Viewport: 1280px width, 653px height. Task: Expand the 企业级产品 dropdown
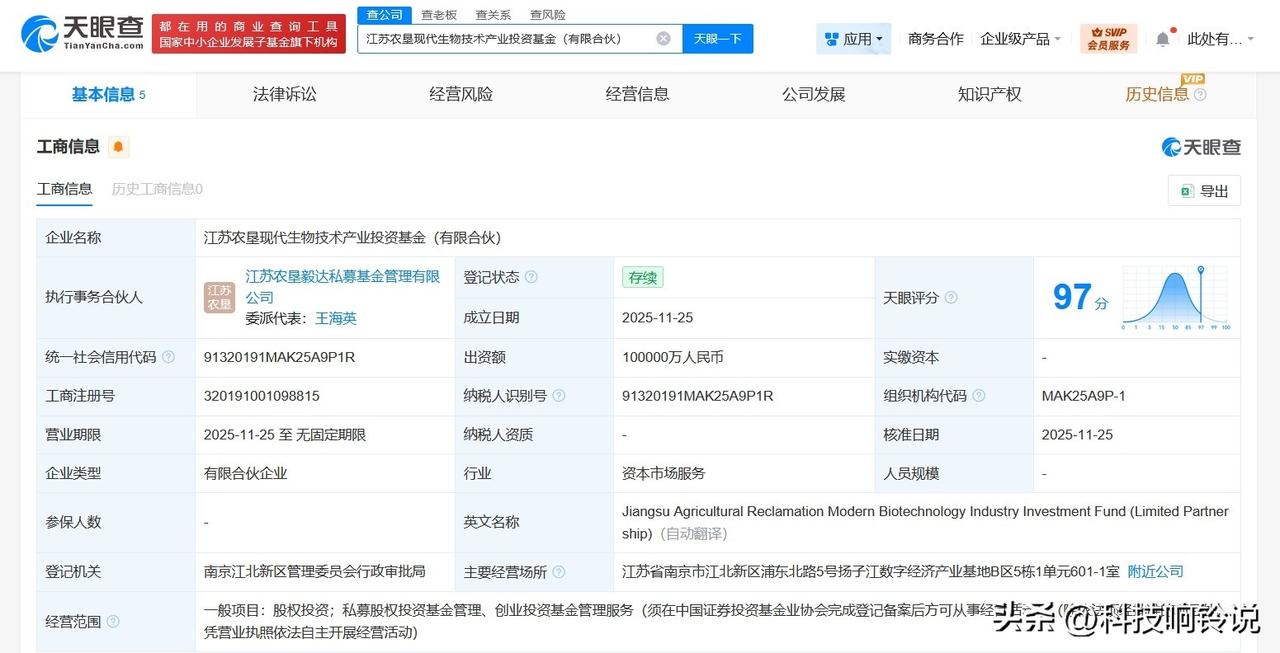click(1020, 39)
